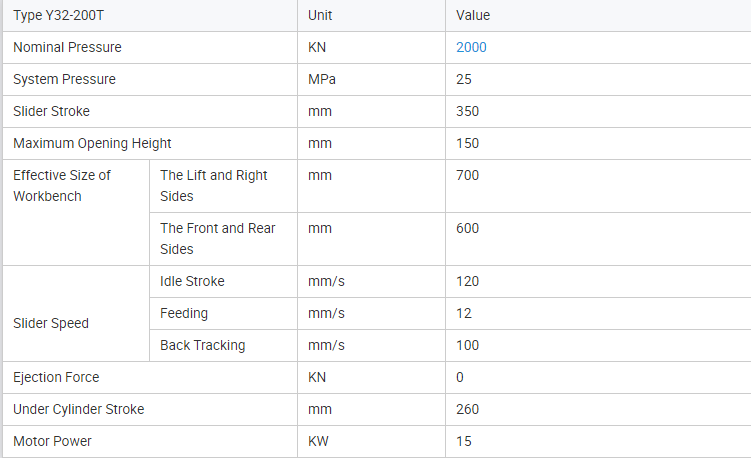The image size is (751, 458).
Task: Click the blue 2000 nominal pressure link
Action: 471,47
